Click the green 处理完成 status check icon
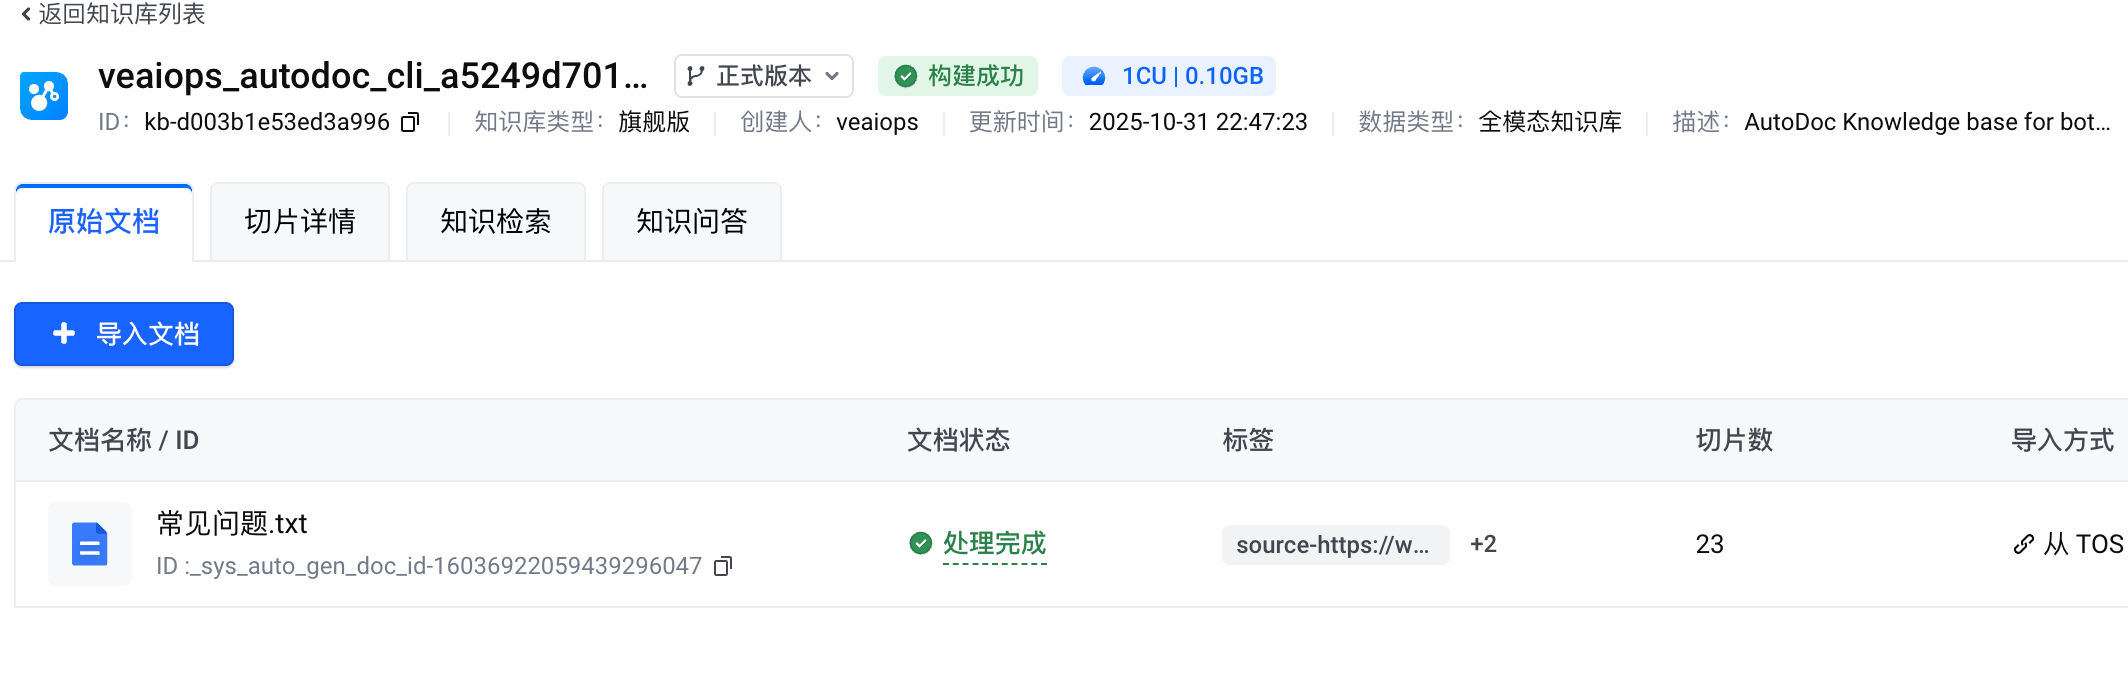Viewport: 2128px width, 698px height. pos(920,543)
